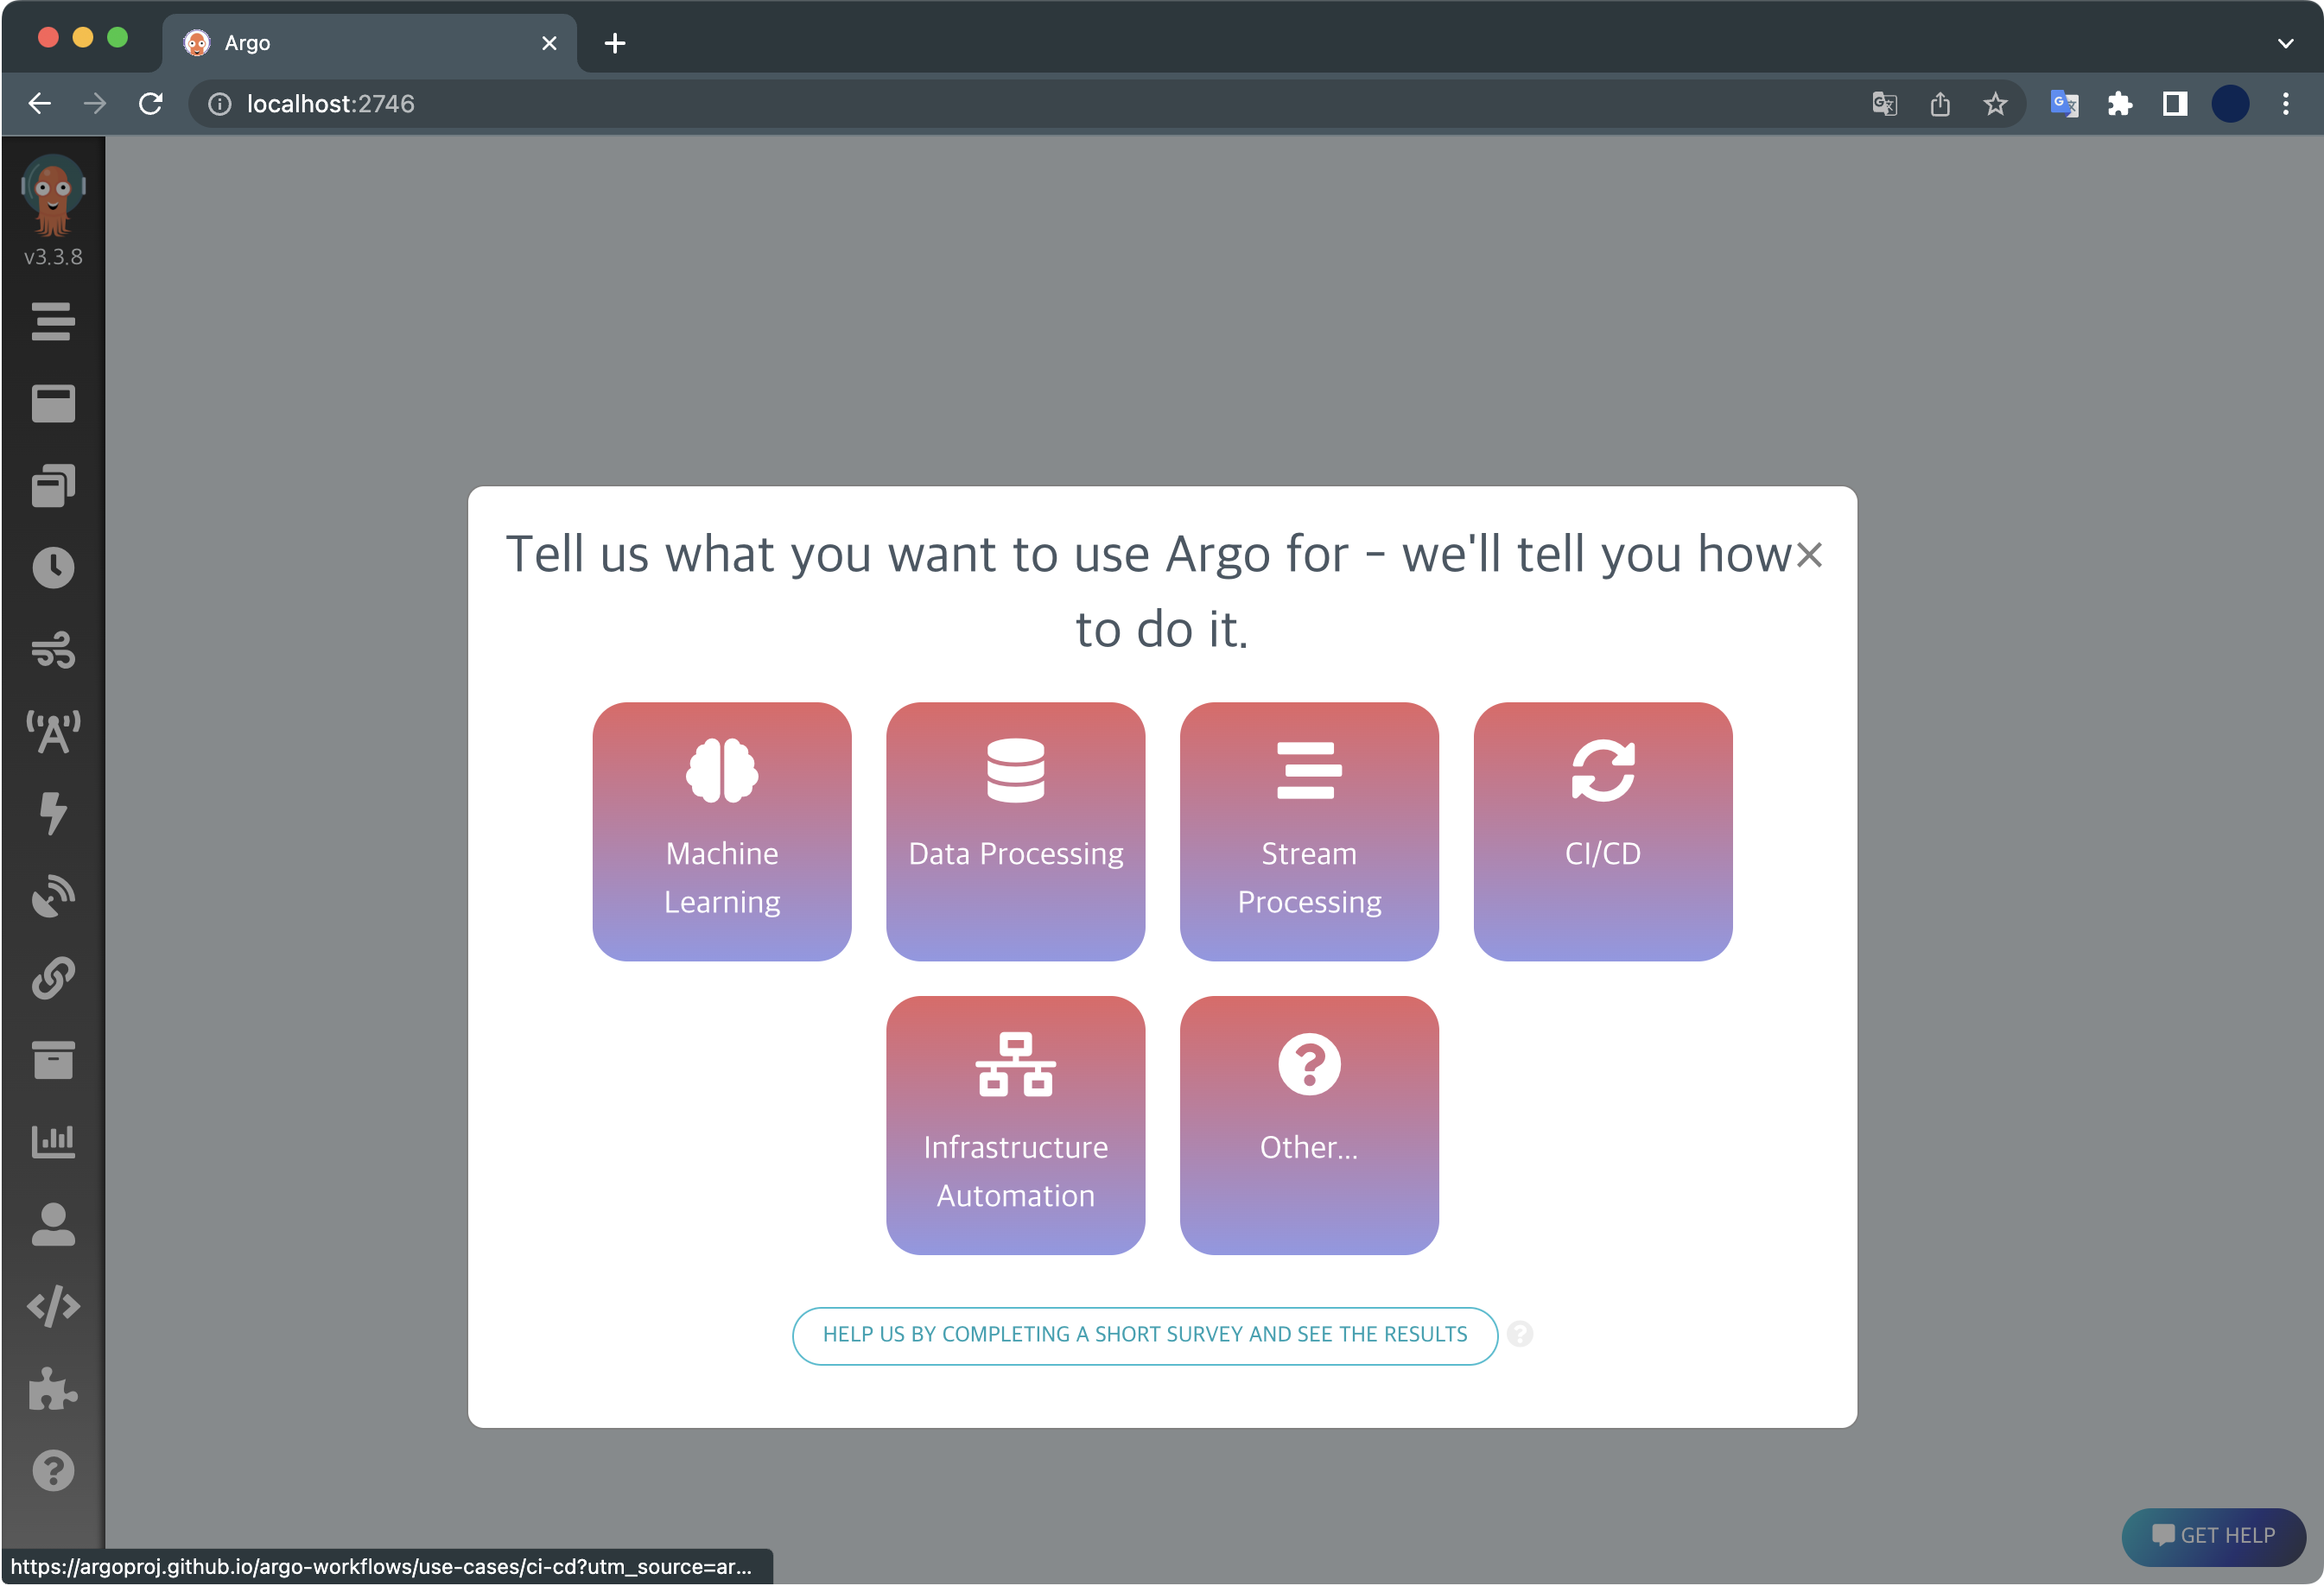Click the clock/history sidebar icon

tap(51, 567)
